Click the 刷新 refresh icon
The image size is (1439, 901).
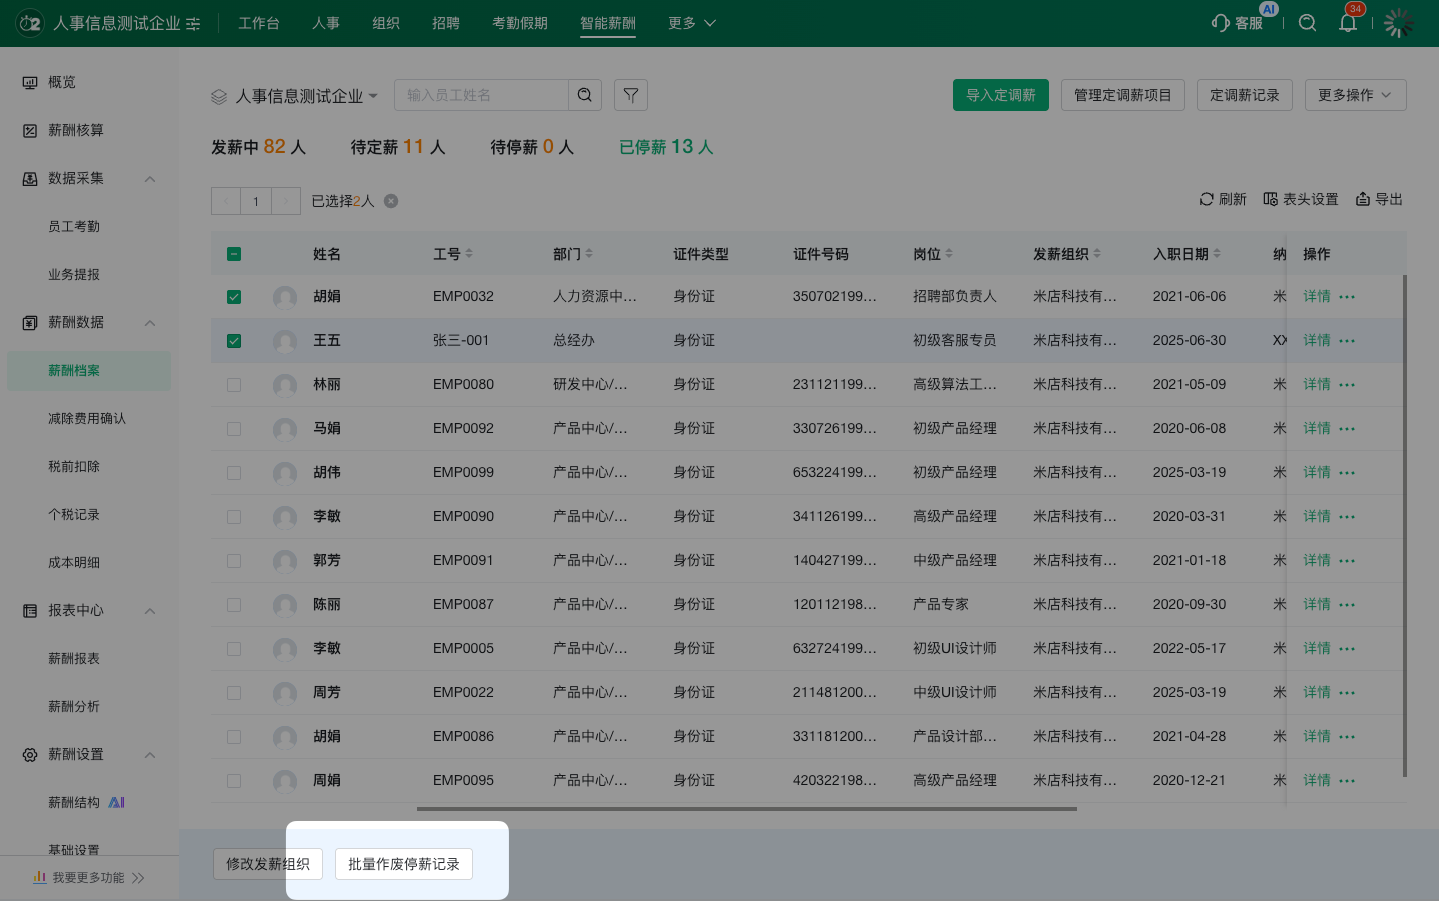pos(1207,200)
